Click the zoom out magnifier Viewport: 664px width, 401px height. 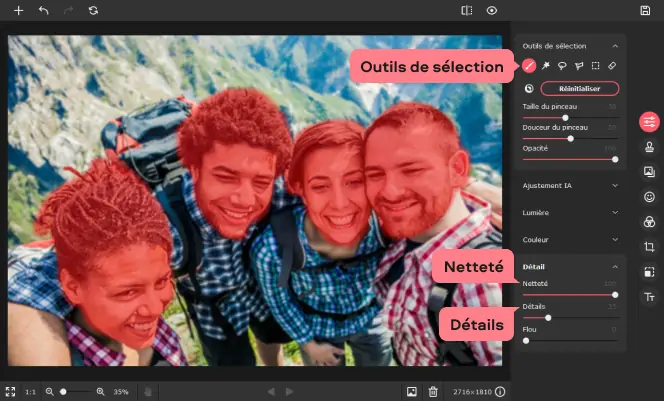tap(50, 392)
